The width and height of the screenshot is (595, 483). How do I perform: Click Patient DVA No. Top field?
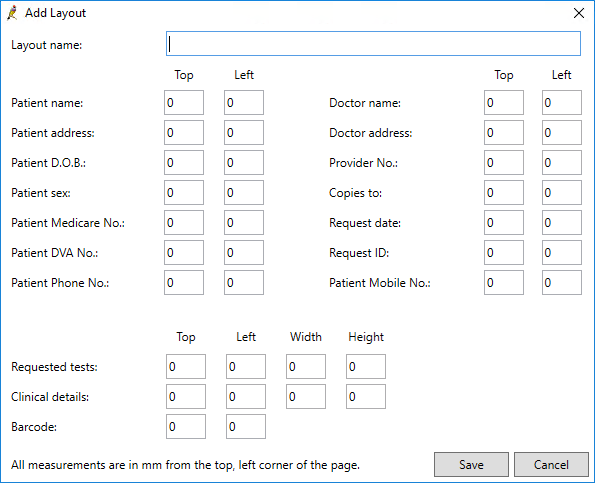pos(184,252)
